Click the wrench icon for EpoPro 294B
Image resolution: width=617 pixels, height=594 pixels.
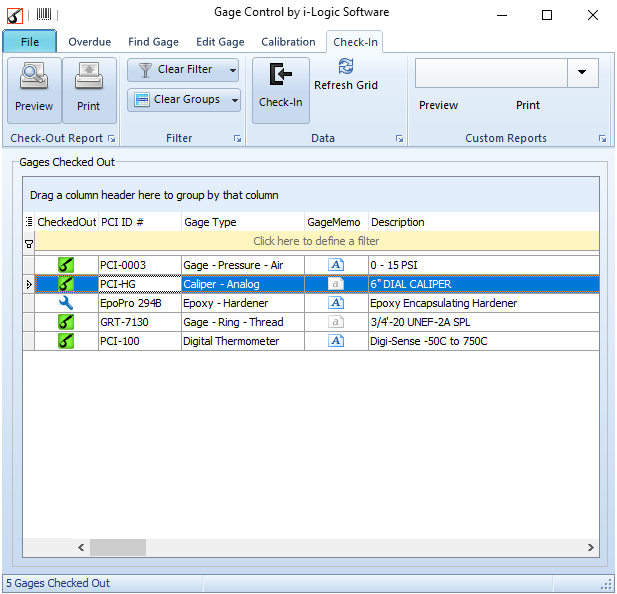pyautogui.click(x=66, y=303)
